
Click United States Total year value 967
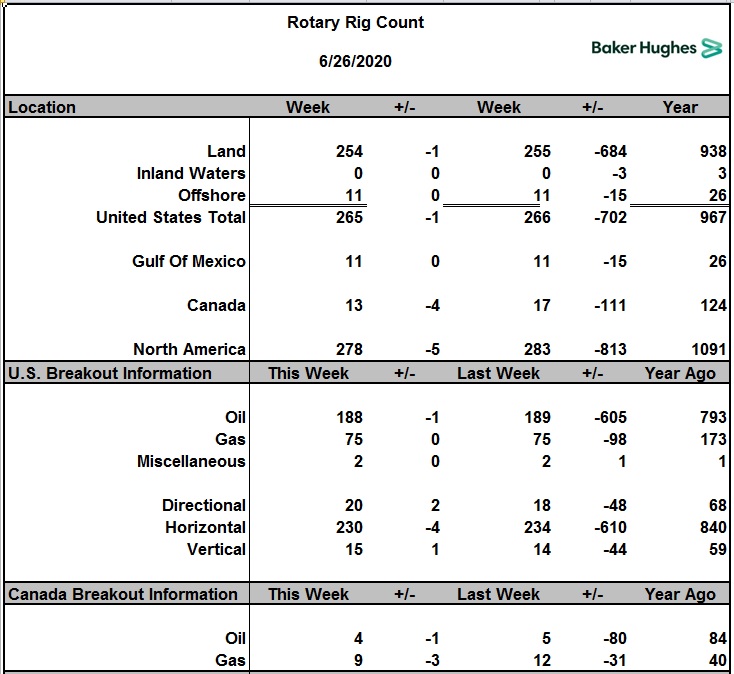coord(712,217)
